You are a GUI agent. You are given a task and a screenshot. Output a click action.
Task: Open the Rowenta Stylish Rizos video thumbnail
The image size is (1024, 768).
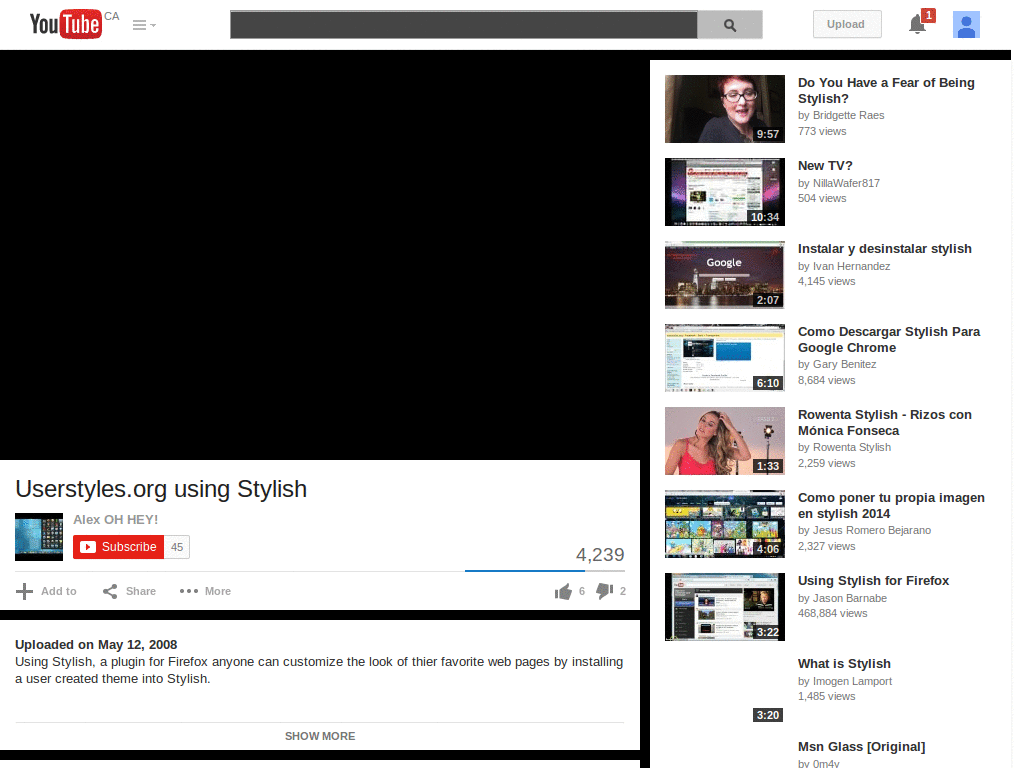[x=725, y=440]
